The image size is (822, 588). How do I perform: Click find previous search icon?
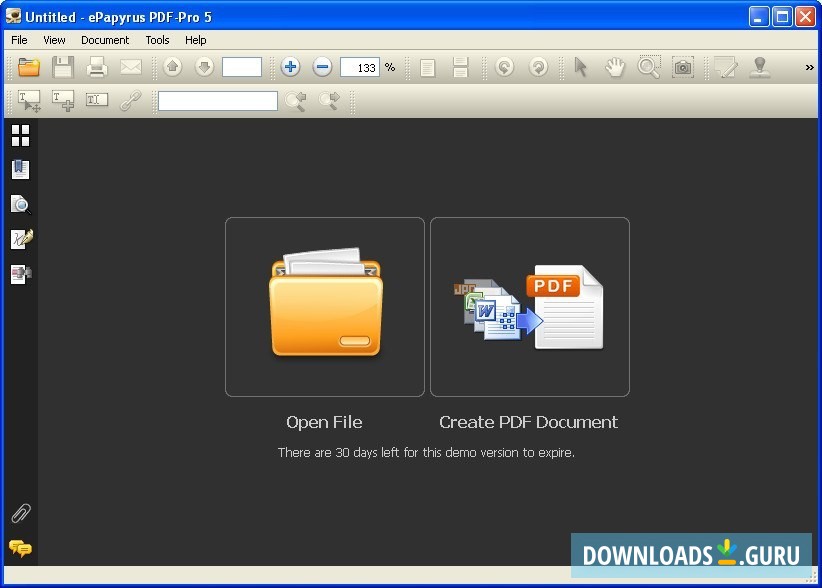[296, 101]
